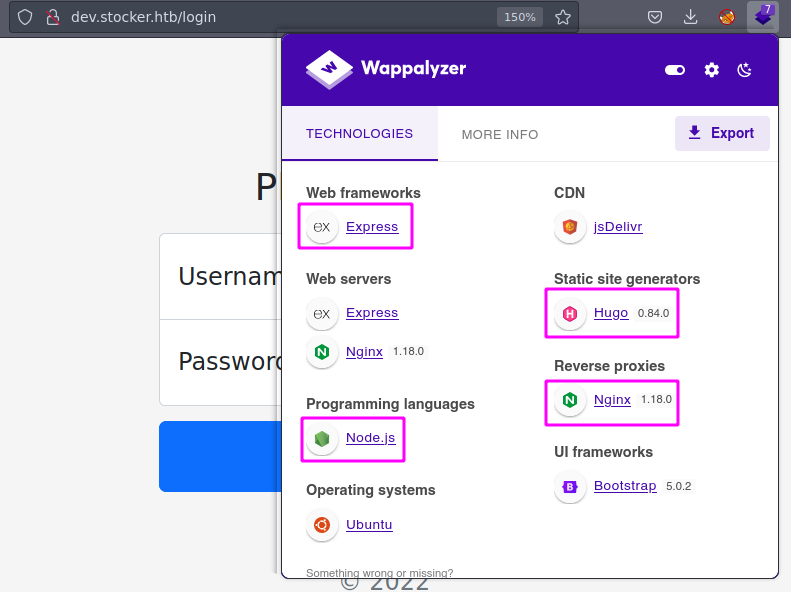Open the jsDelivr link

click(618, 227)
